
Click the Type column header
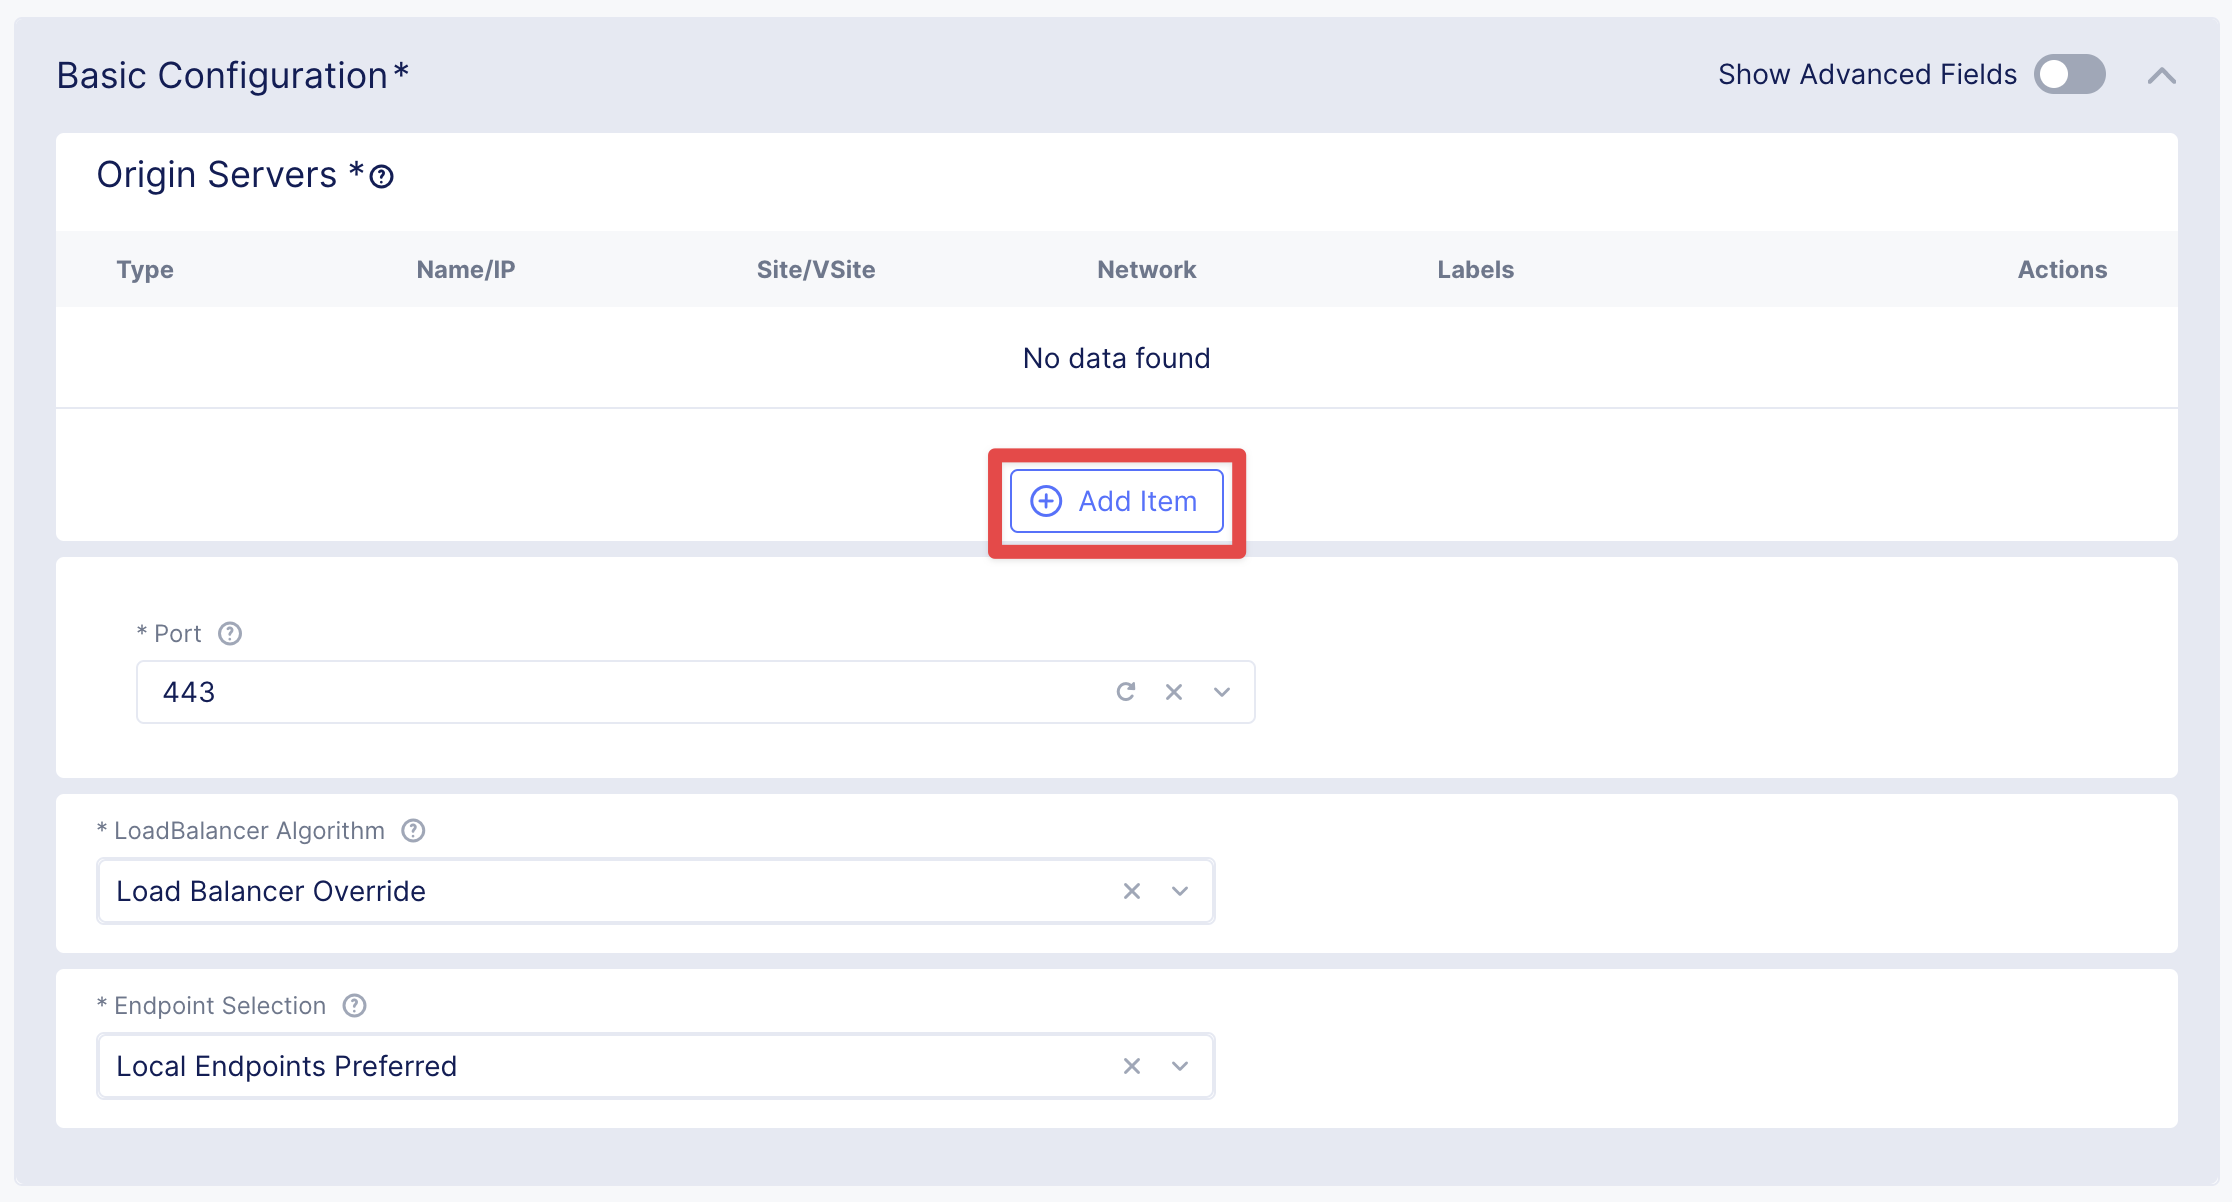click(145, 270)
